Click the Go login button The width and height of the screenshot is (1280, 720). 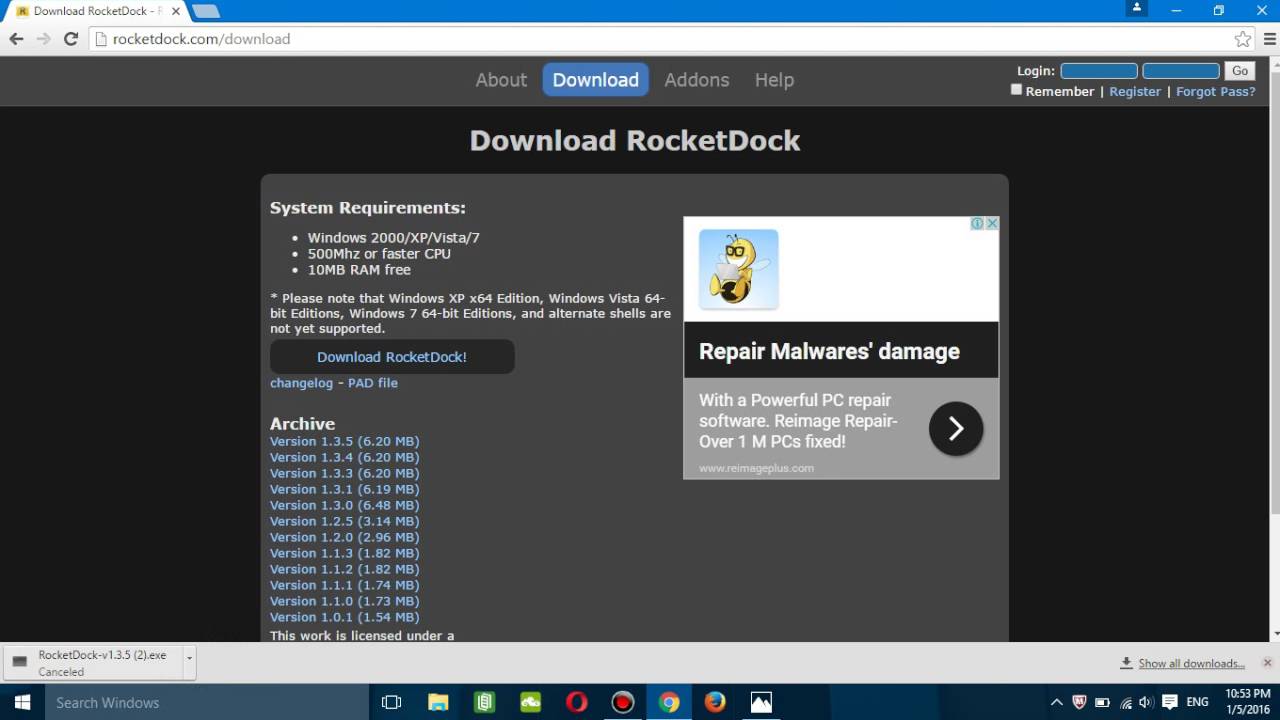(1240, 71)
